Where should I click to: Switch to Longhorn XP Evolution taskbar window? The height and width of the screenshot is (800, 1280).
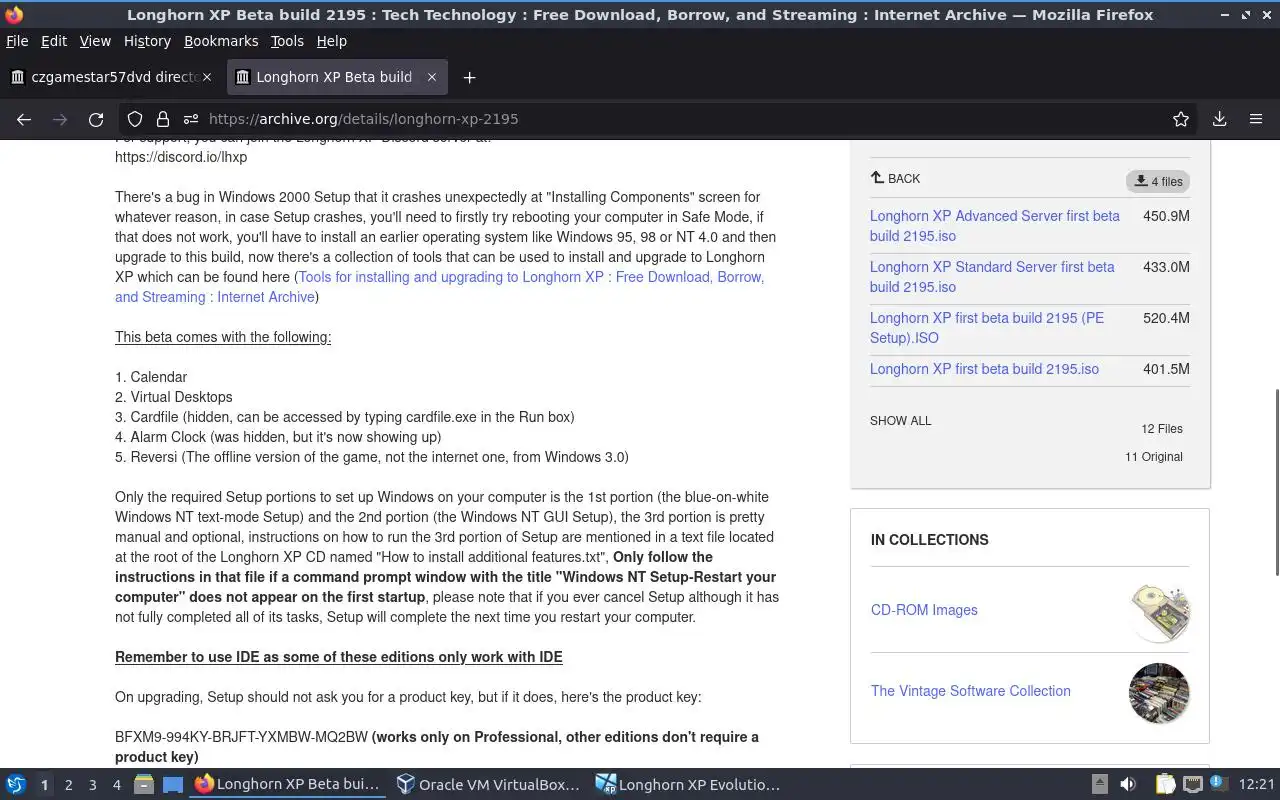(x=689, y=785)
